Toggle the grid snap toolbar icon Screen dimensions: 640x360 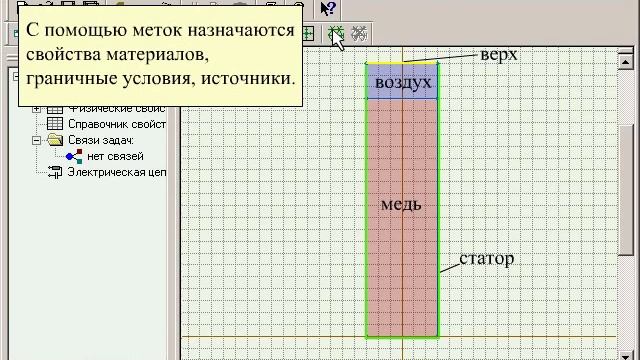coord(308,33)
